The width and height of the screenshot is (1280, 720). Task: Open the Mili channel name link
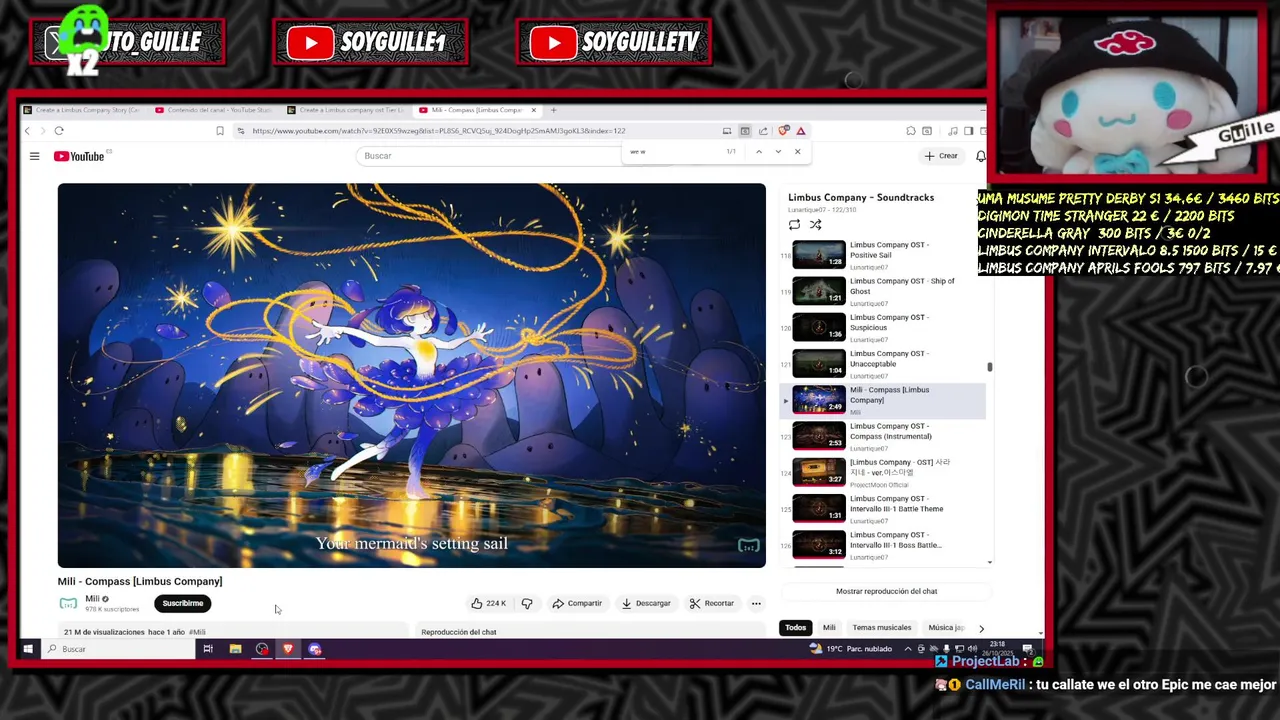[92, 599]
